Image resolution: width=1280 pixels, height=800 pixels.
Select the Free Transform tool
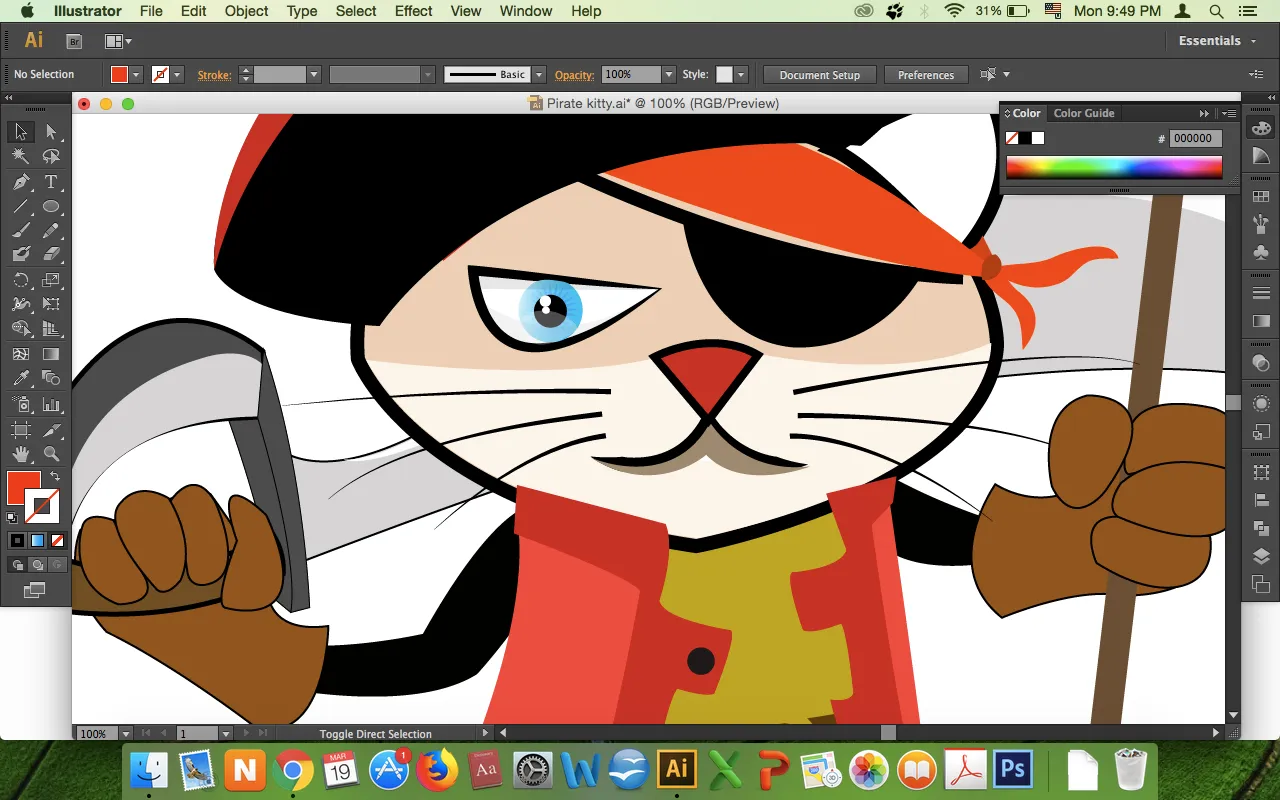tap(52, 304)
